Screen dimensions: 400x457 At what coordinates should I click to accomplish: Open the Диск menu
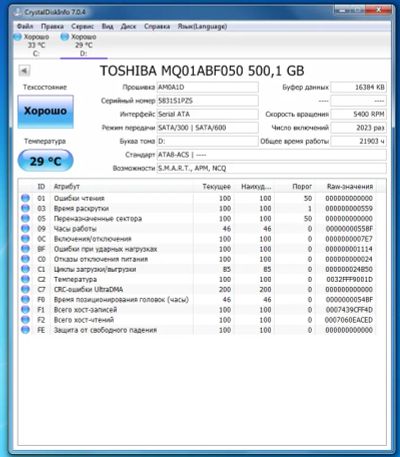128,26
